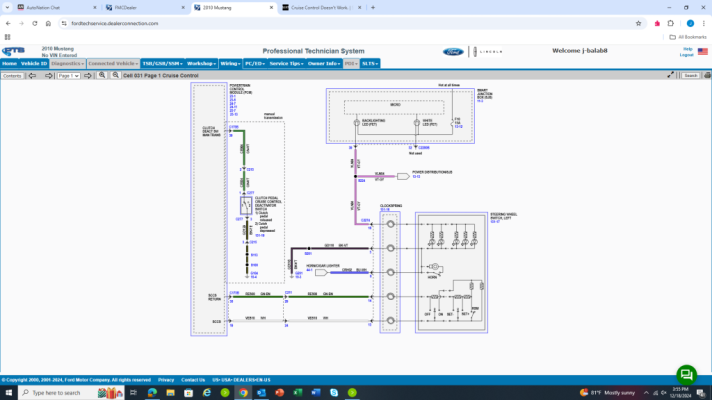Viewport: 712px width, 400px height.
Task: Zoom in on the wiring diagram
Action: (x=102, y=75)
